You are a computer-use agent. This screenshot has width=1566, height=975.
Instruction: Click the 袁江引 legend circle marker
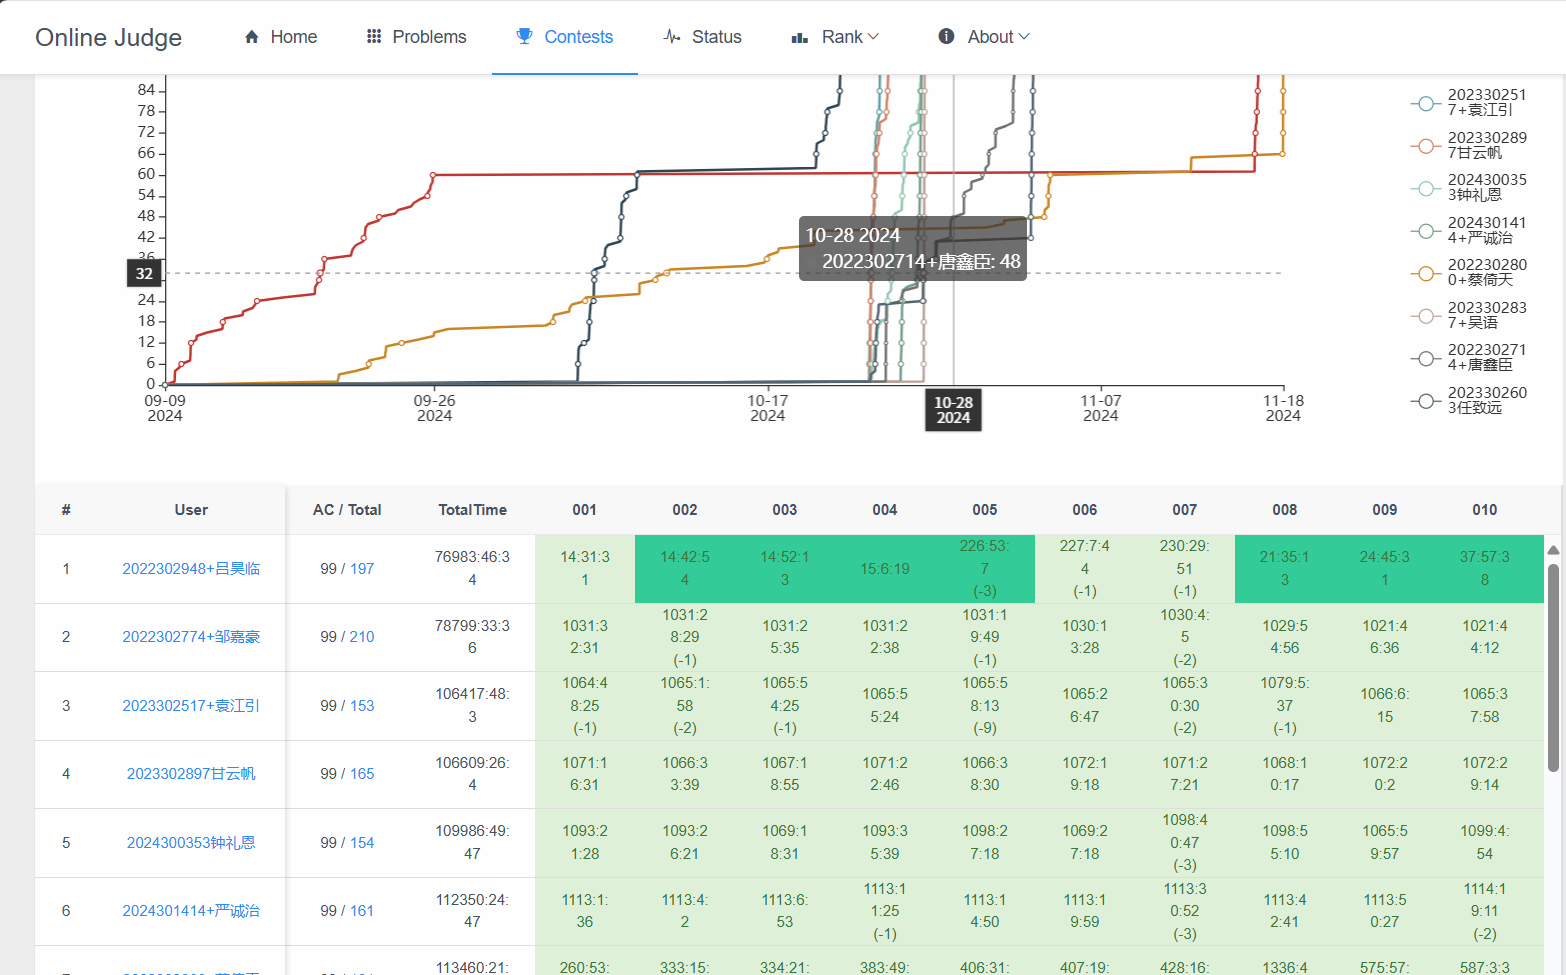coord(1425,103)
